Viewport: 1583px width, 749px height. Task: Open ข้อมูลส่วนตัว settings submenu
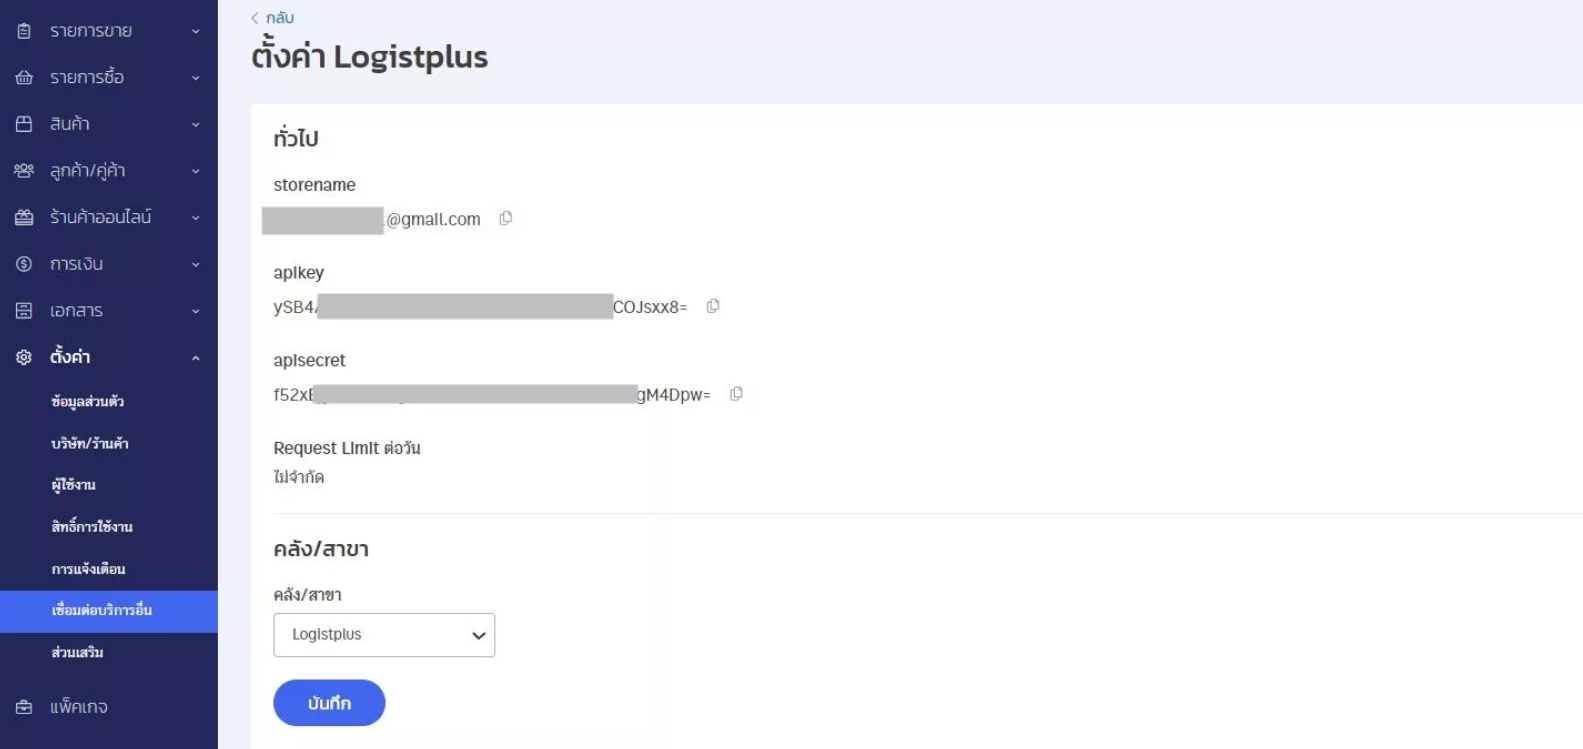click(x=88, y=402)
